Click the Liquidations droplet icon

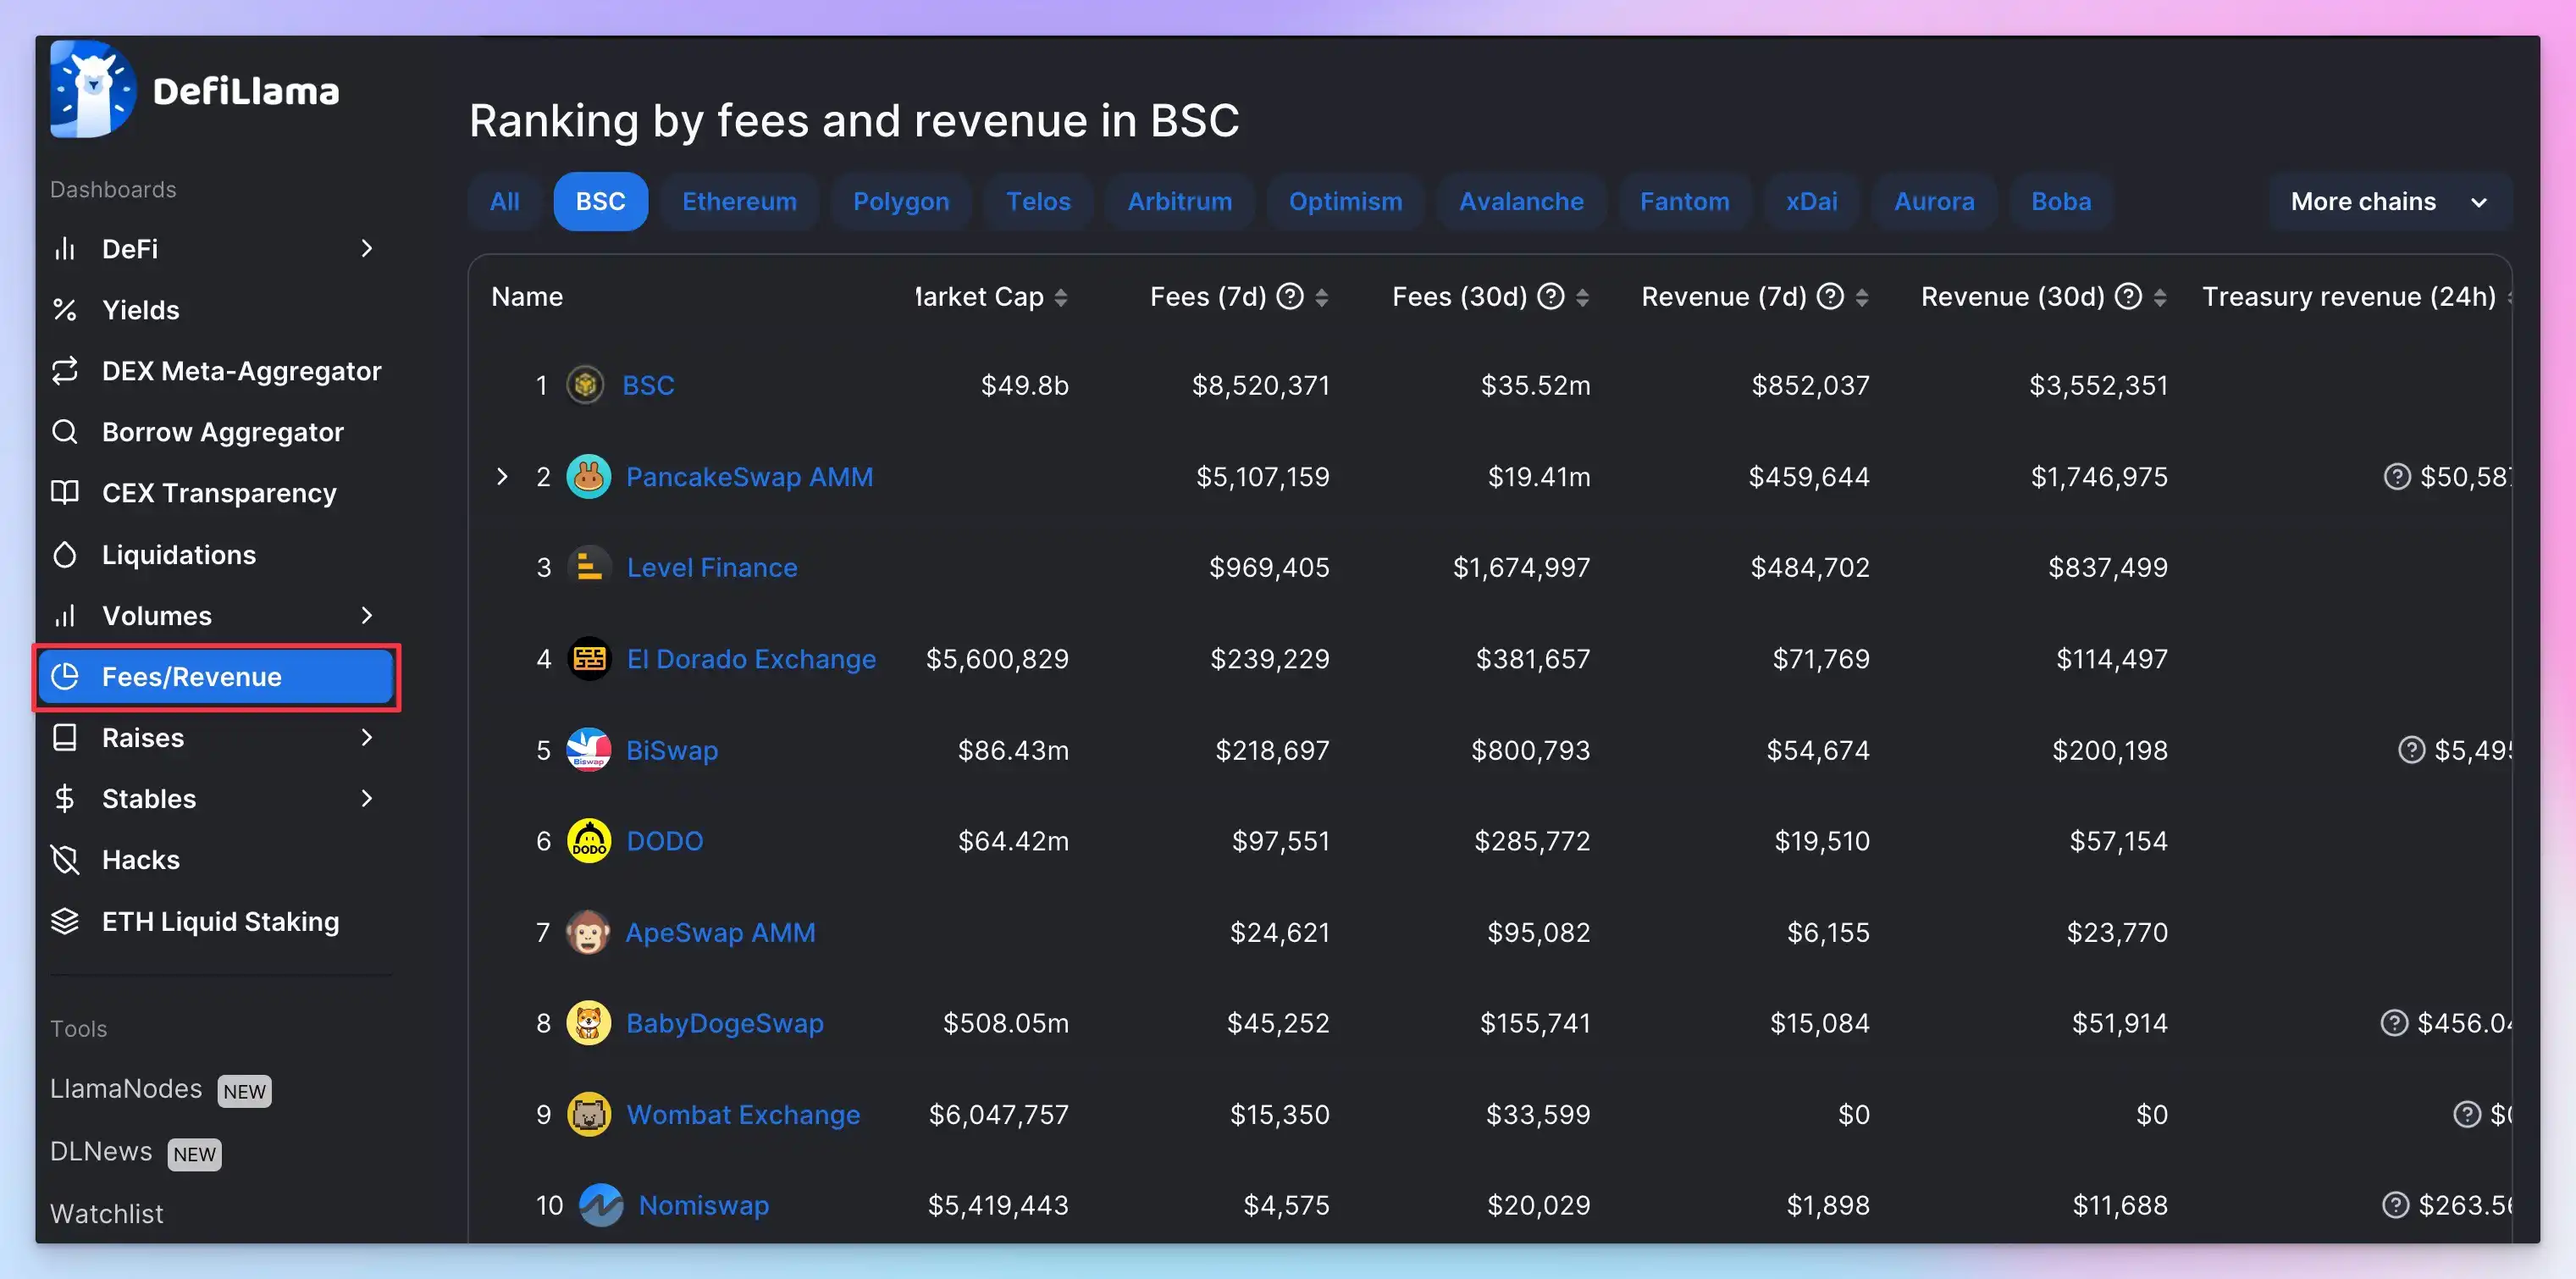[x=65, y=554]
